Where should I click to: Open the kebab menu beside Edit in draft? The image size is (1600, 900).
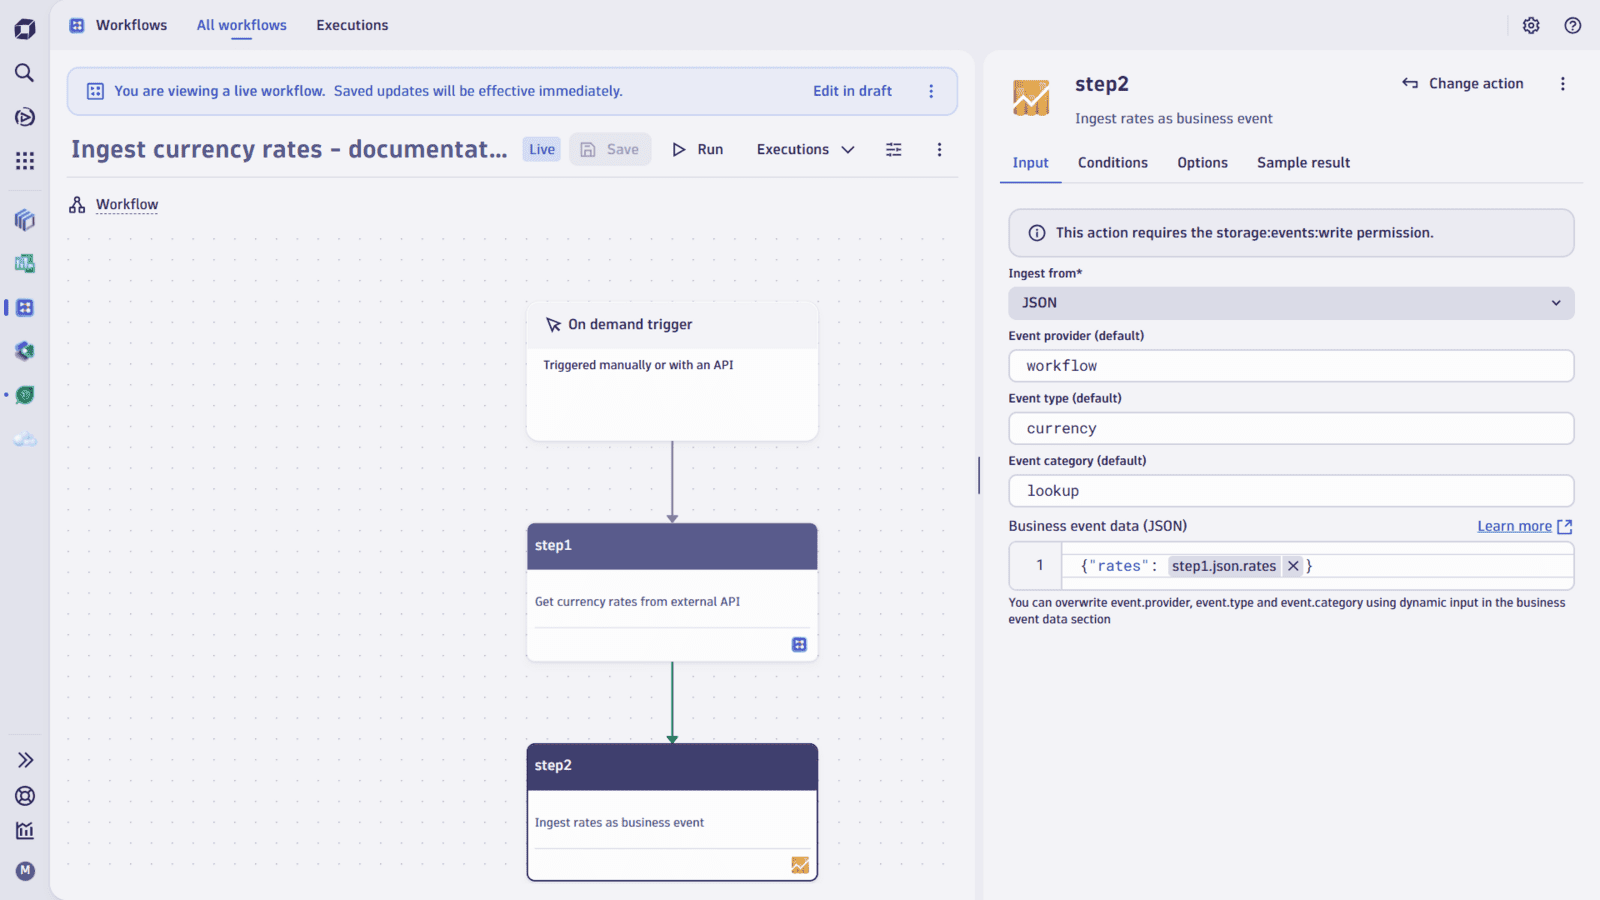tap(931, 90)
